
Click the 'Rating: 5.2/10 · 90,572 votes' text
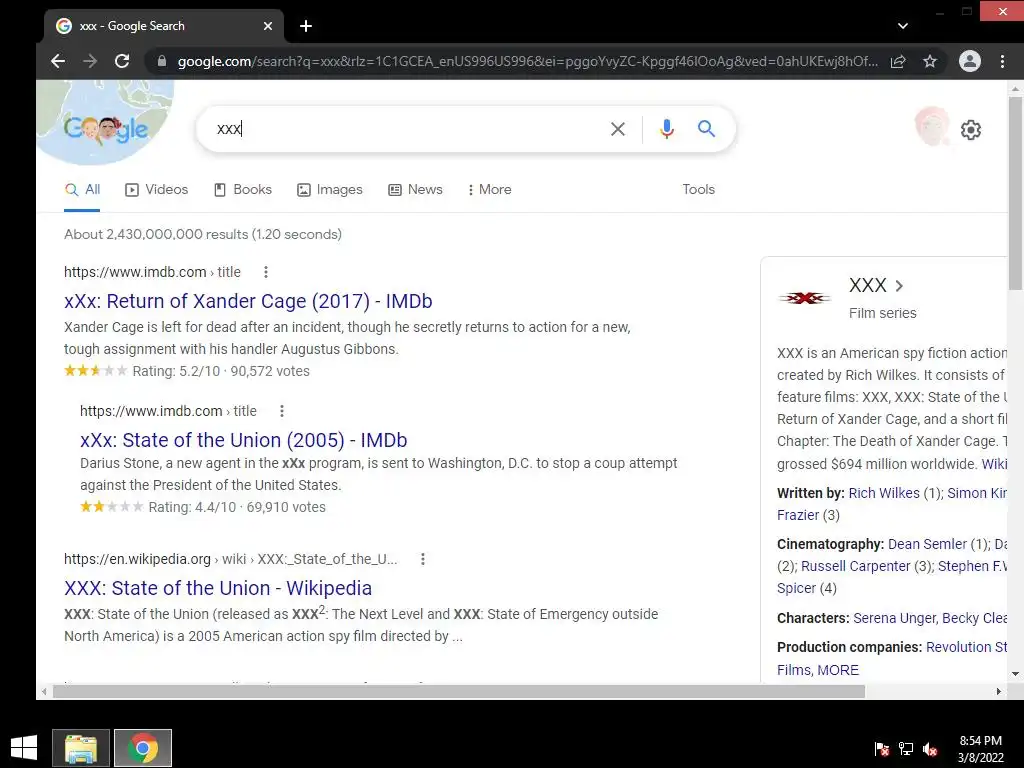221,371
